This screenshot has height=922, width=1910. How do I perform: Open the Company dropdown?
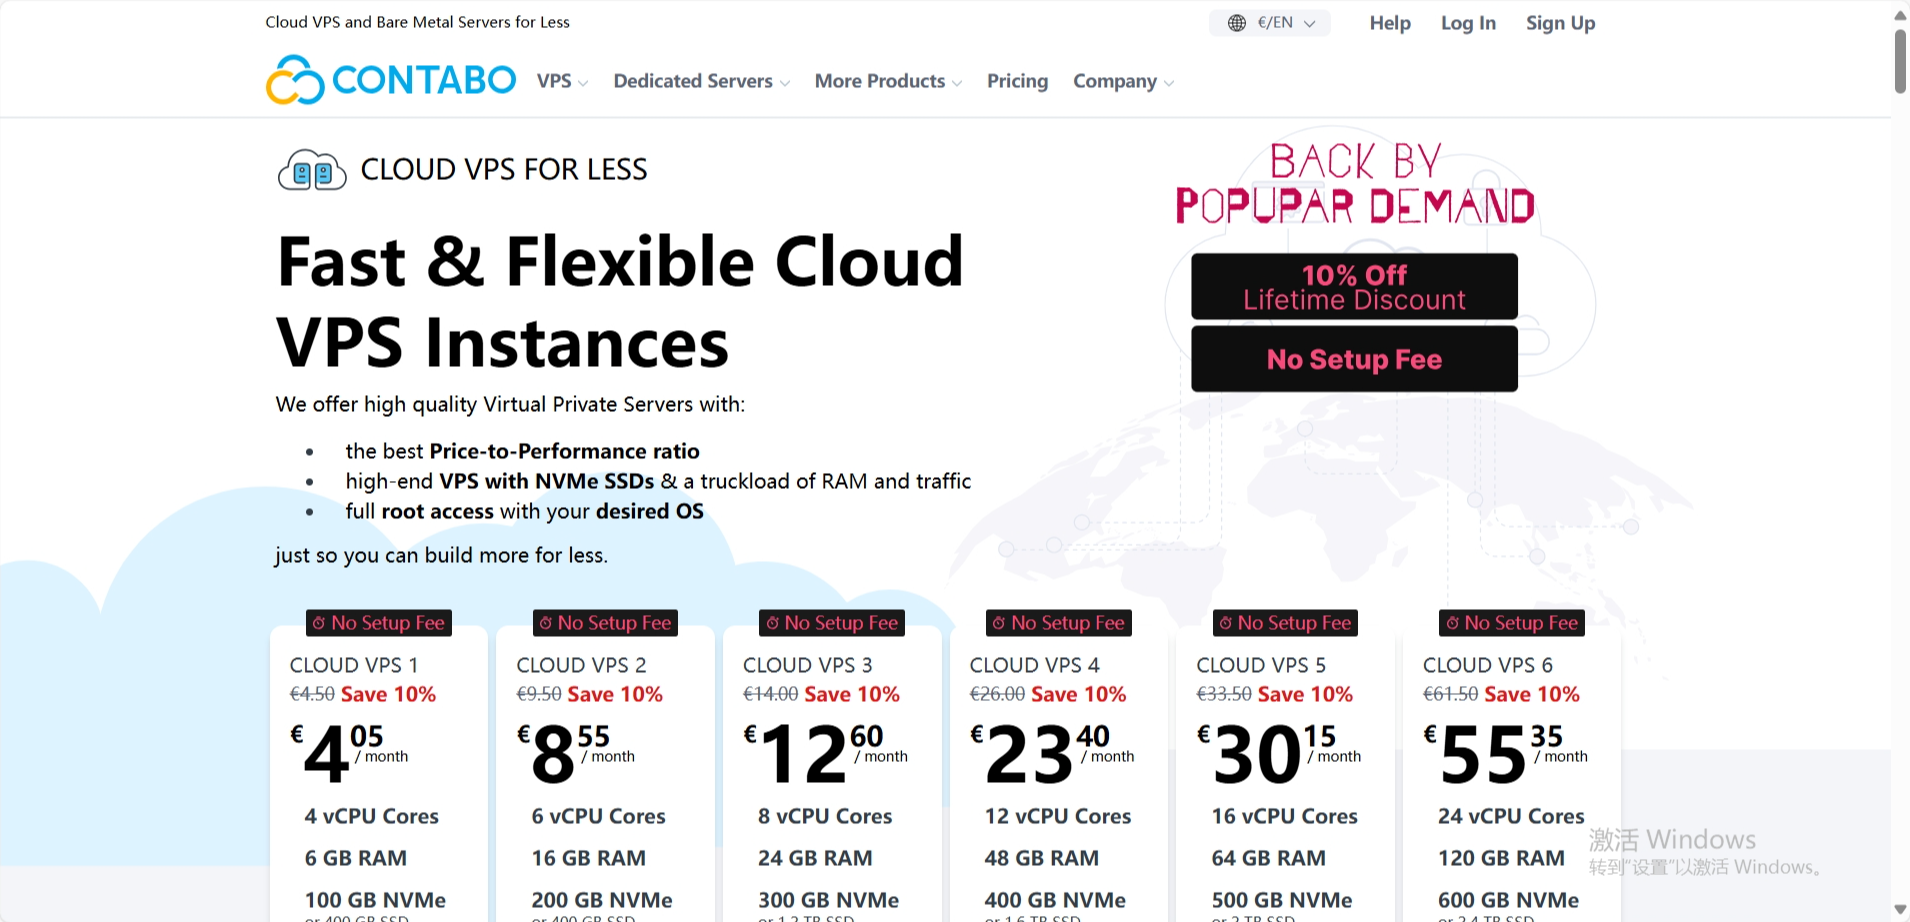point(1122,81)
